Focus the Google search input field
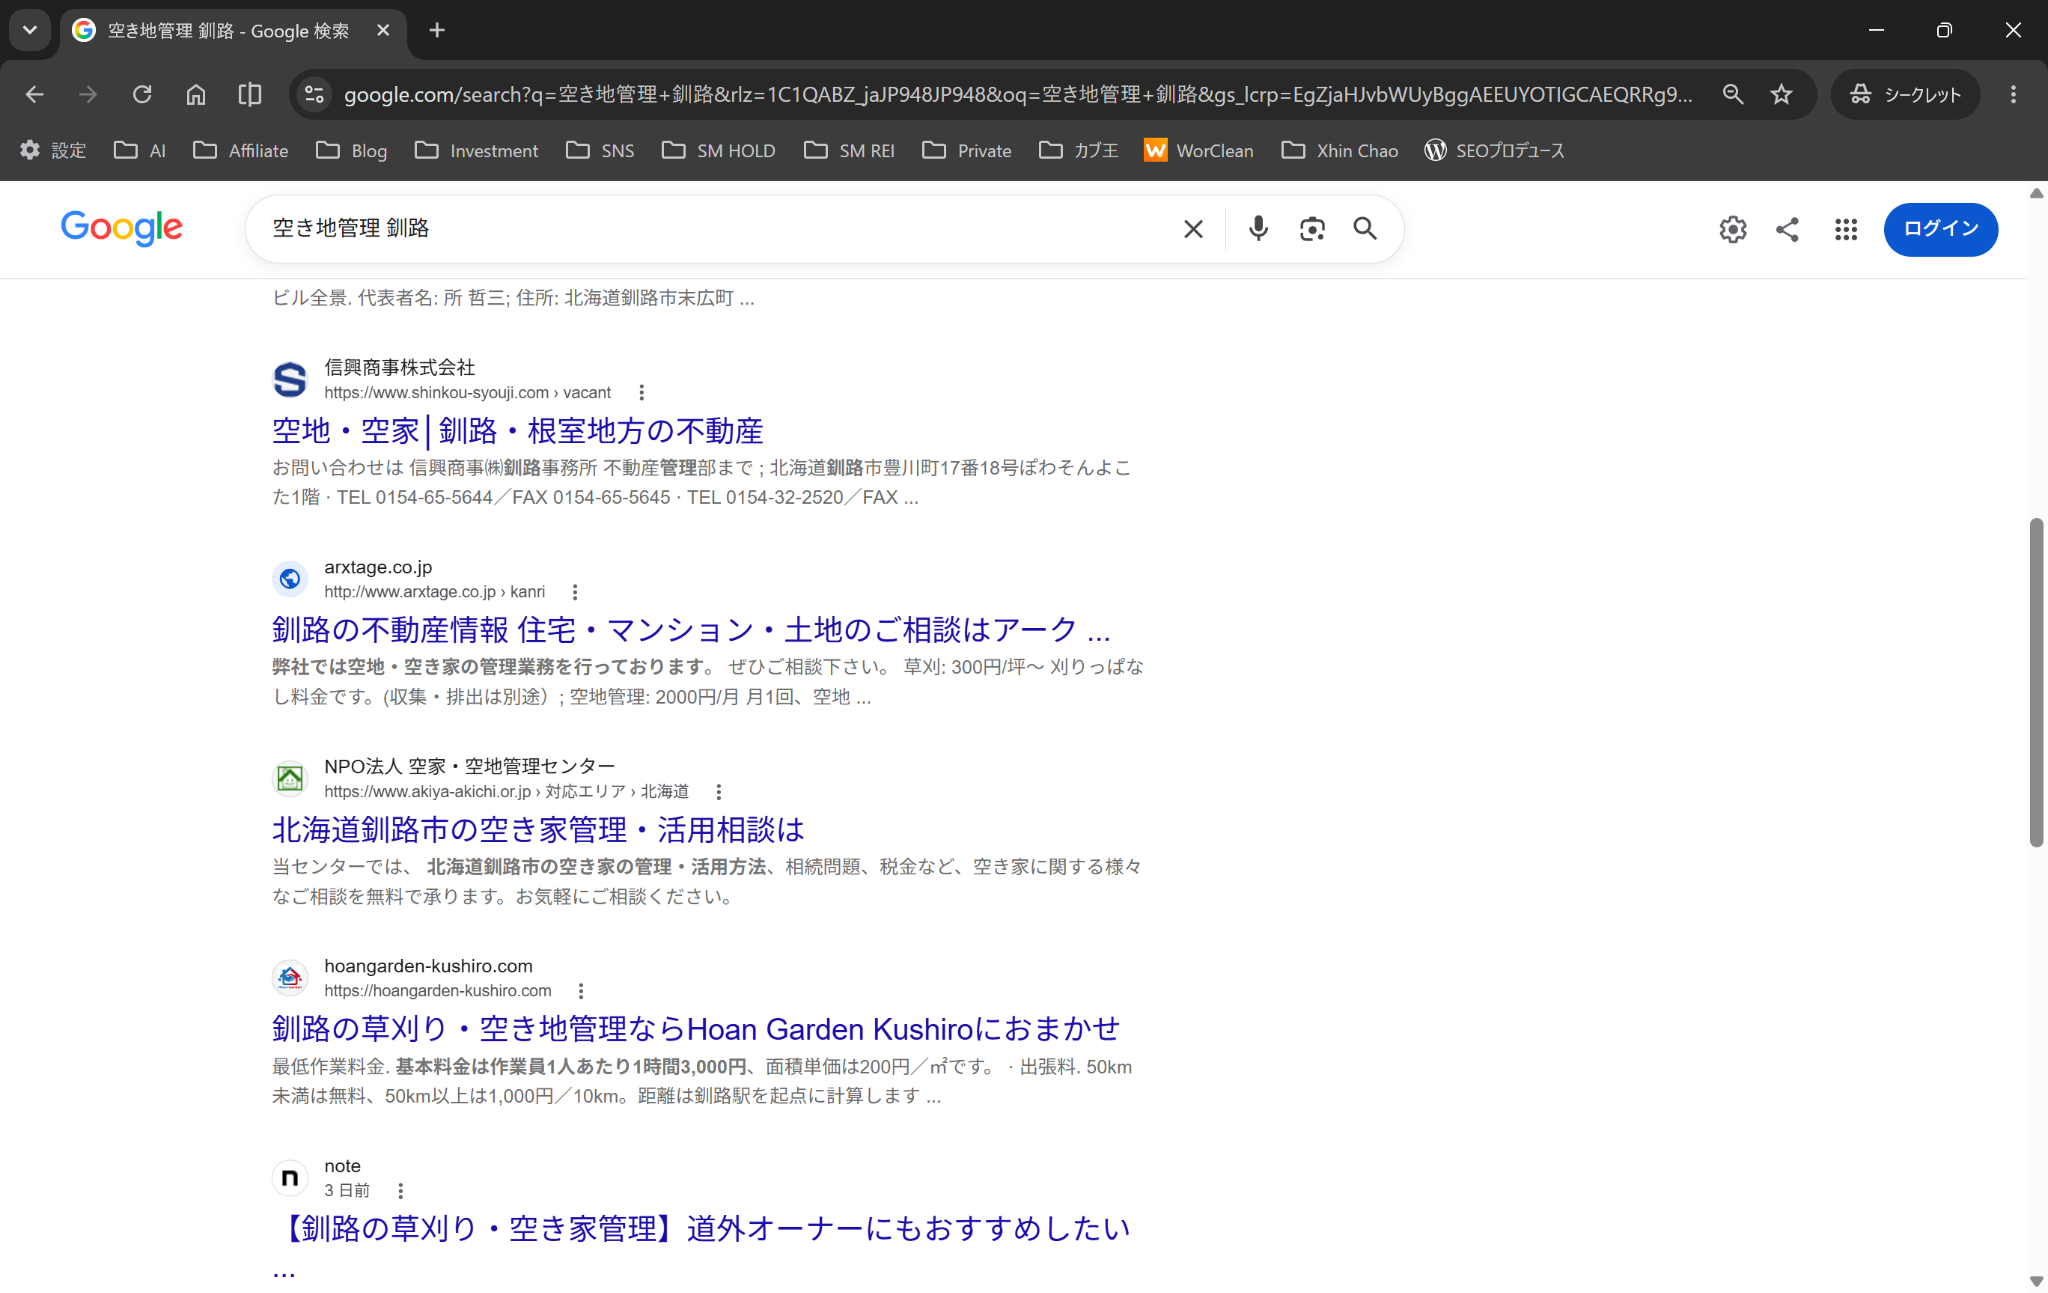Image resolution: width=2048 pixels, height=1293 pixels. 720,229
